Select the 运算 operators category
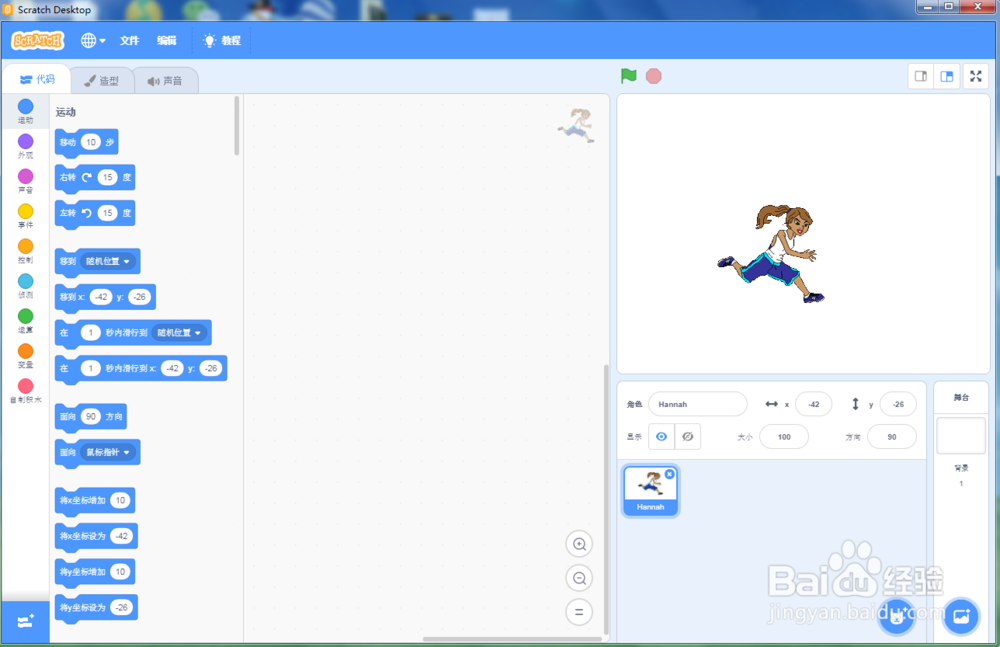1000x647 pixels. [x=26, y=322]
